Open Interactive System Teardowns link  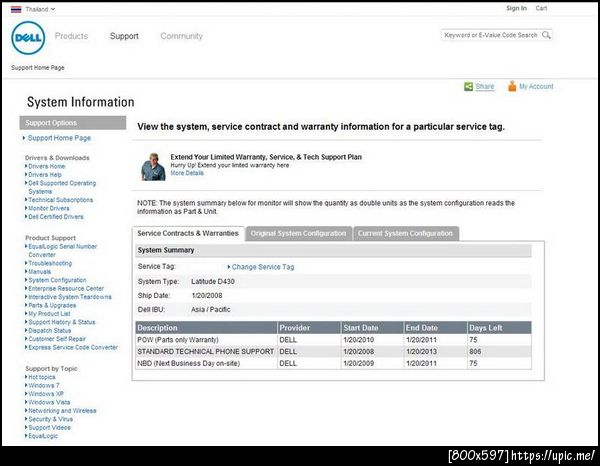(x=70, y=297)
